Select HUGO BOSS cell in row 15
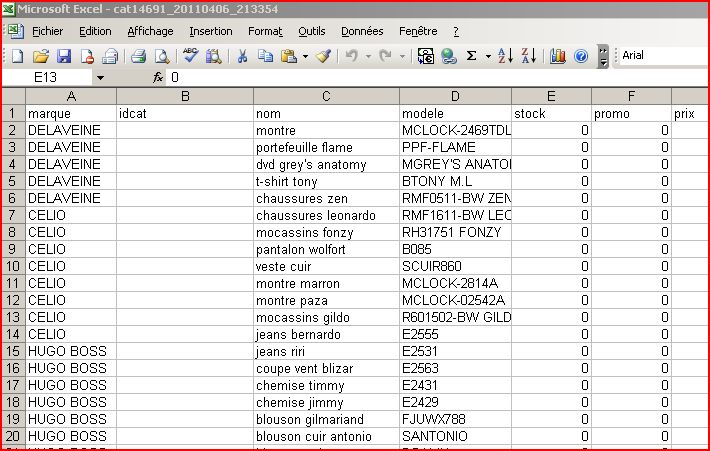The height and width of the screenshot is (451, 710). [x=71, y=351]
